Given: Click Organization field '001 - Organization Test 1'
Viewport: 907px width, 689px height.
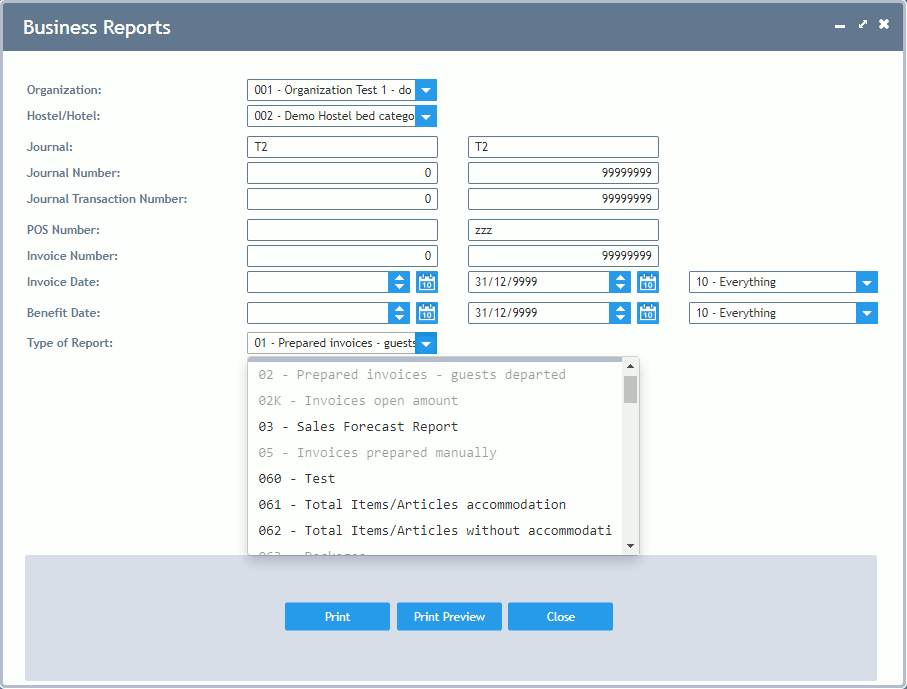Looking at the screenshot, I should (331, 90).
